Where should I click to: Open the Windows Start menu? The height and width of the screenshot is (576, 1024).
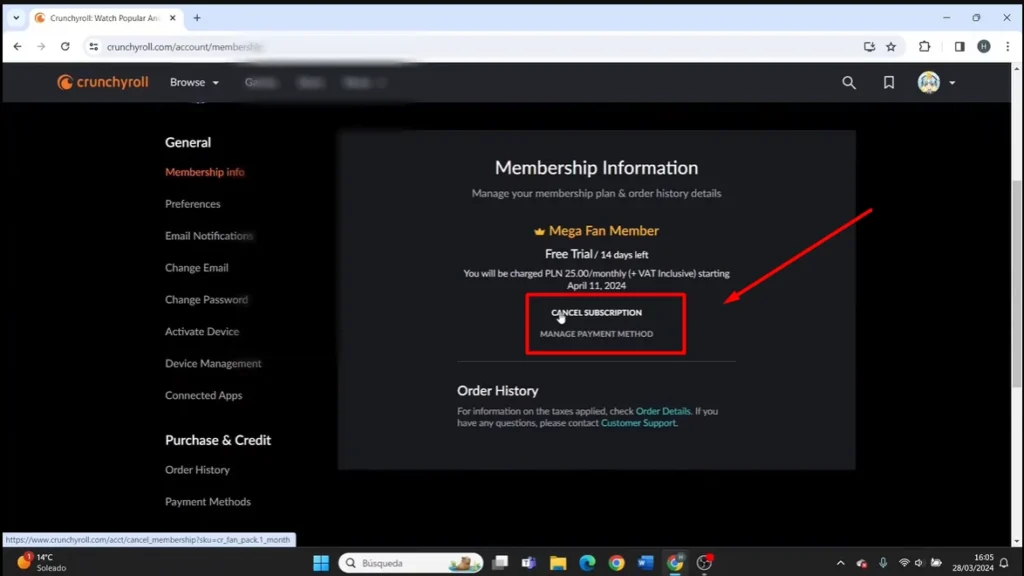point(321,563)
